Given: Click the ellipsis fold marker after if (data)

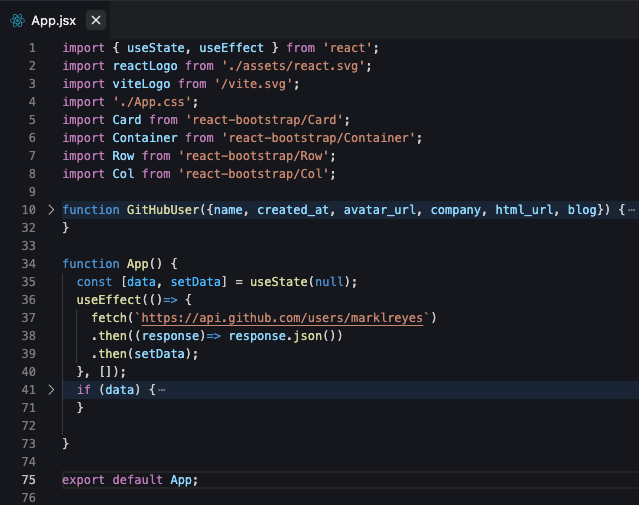Looking at the screenshot, I should 161,389.
